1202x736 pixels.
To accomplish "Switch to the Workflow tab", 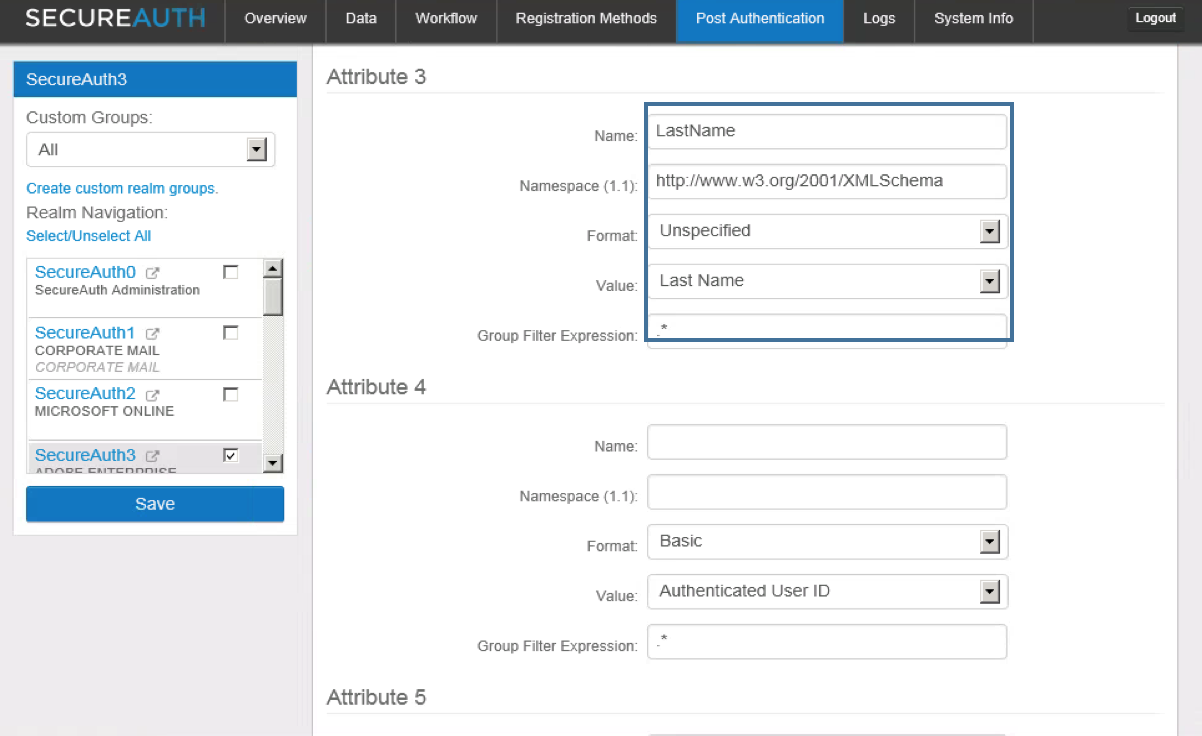I will tap(445, 18).
